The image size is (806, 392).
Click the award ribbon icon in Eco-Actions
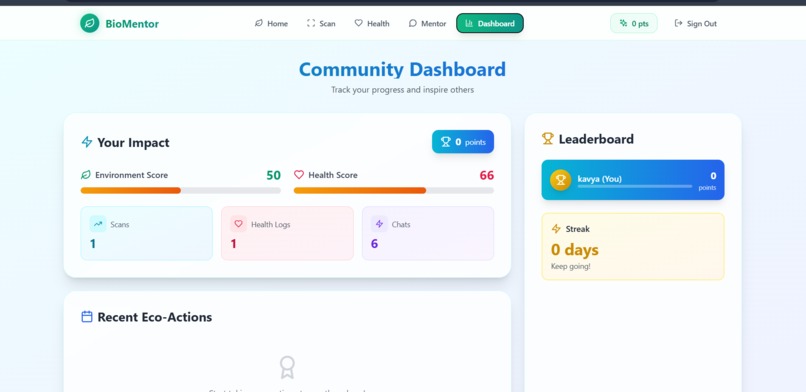[287, 367]
